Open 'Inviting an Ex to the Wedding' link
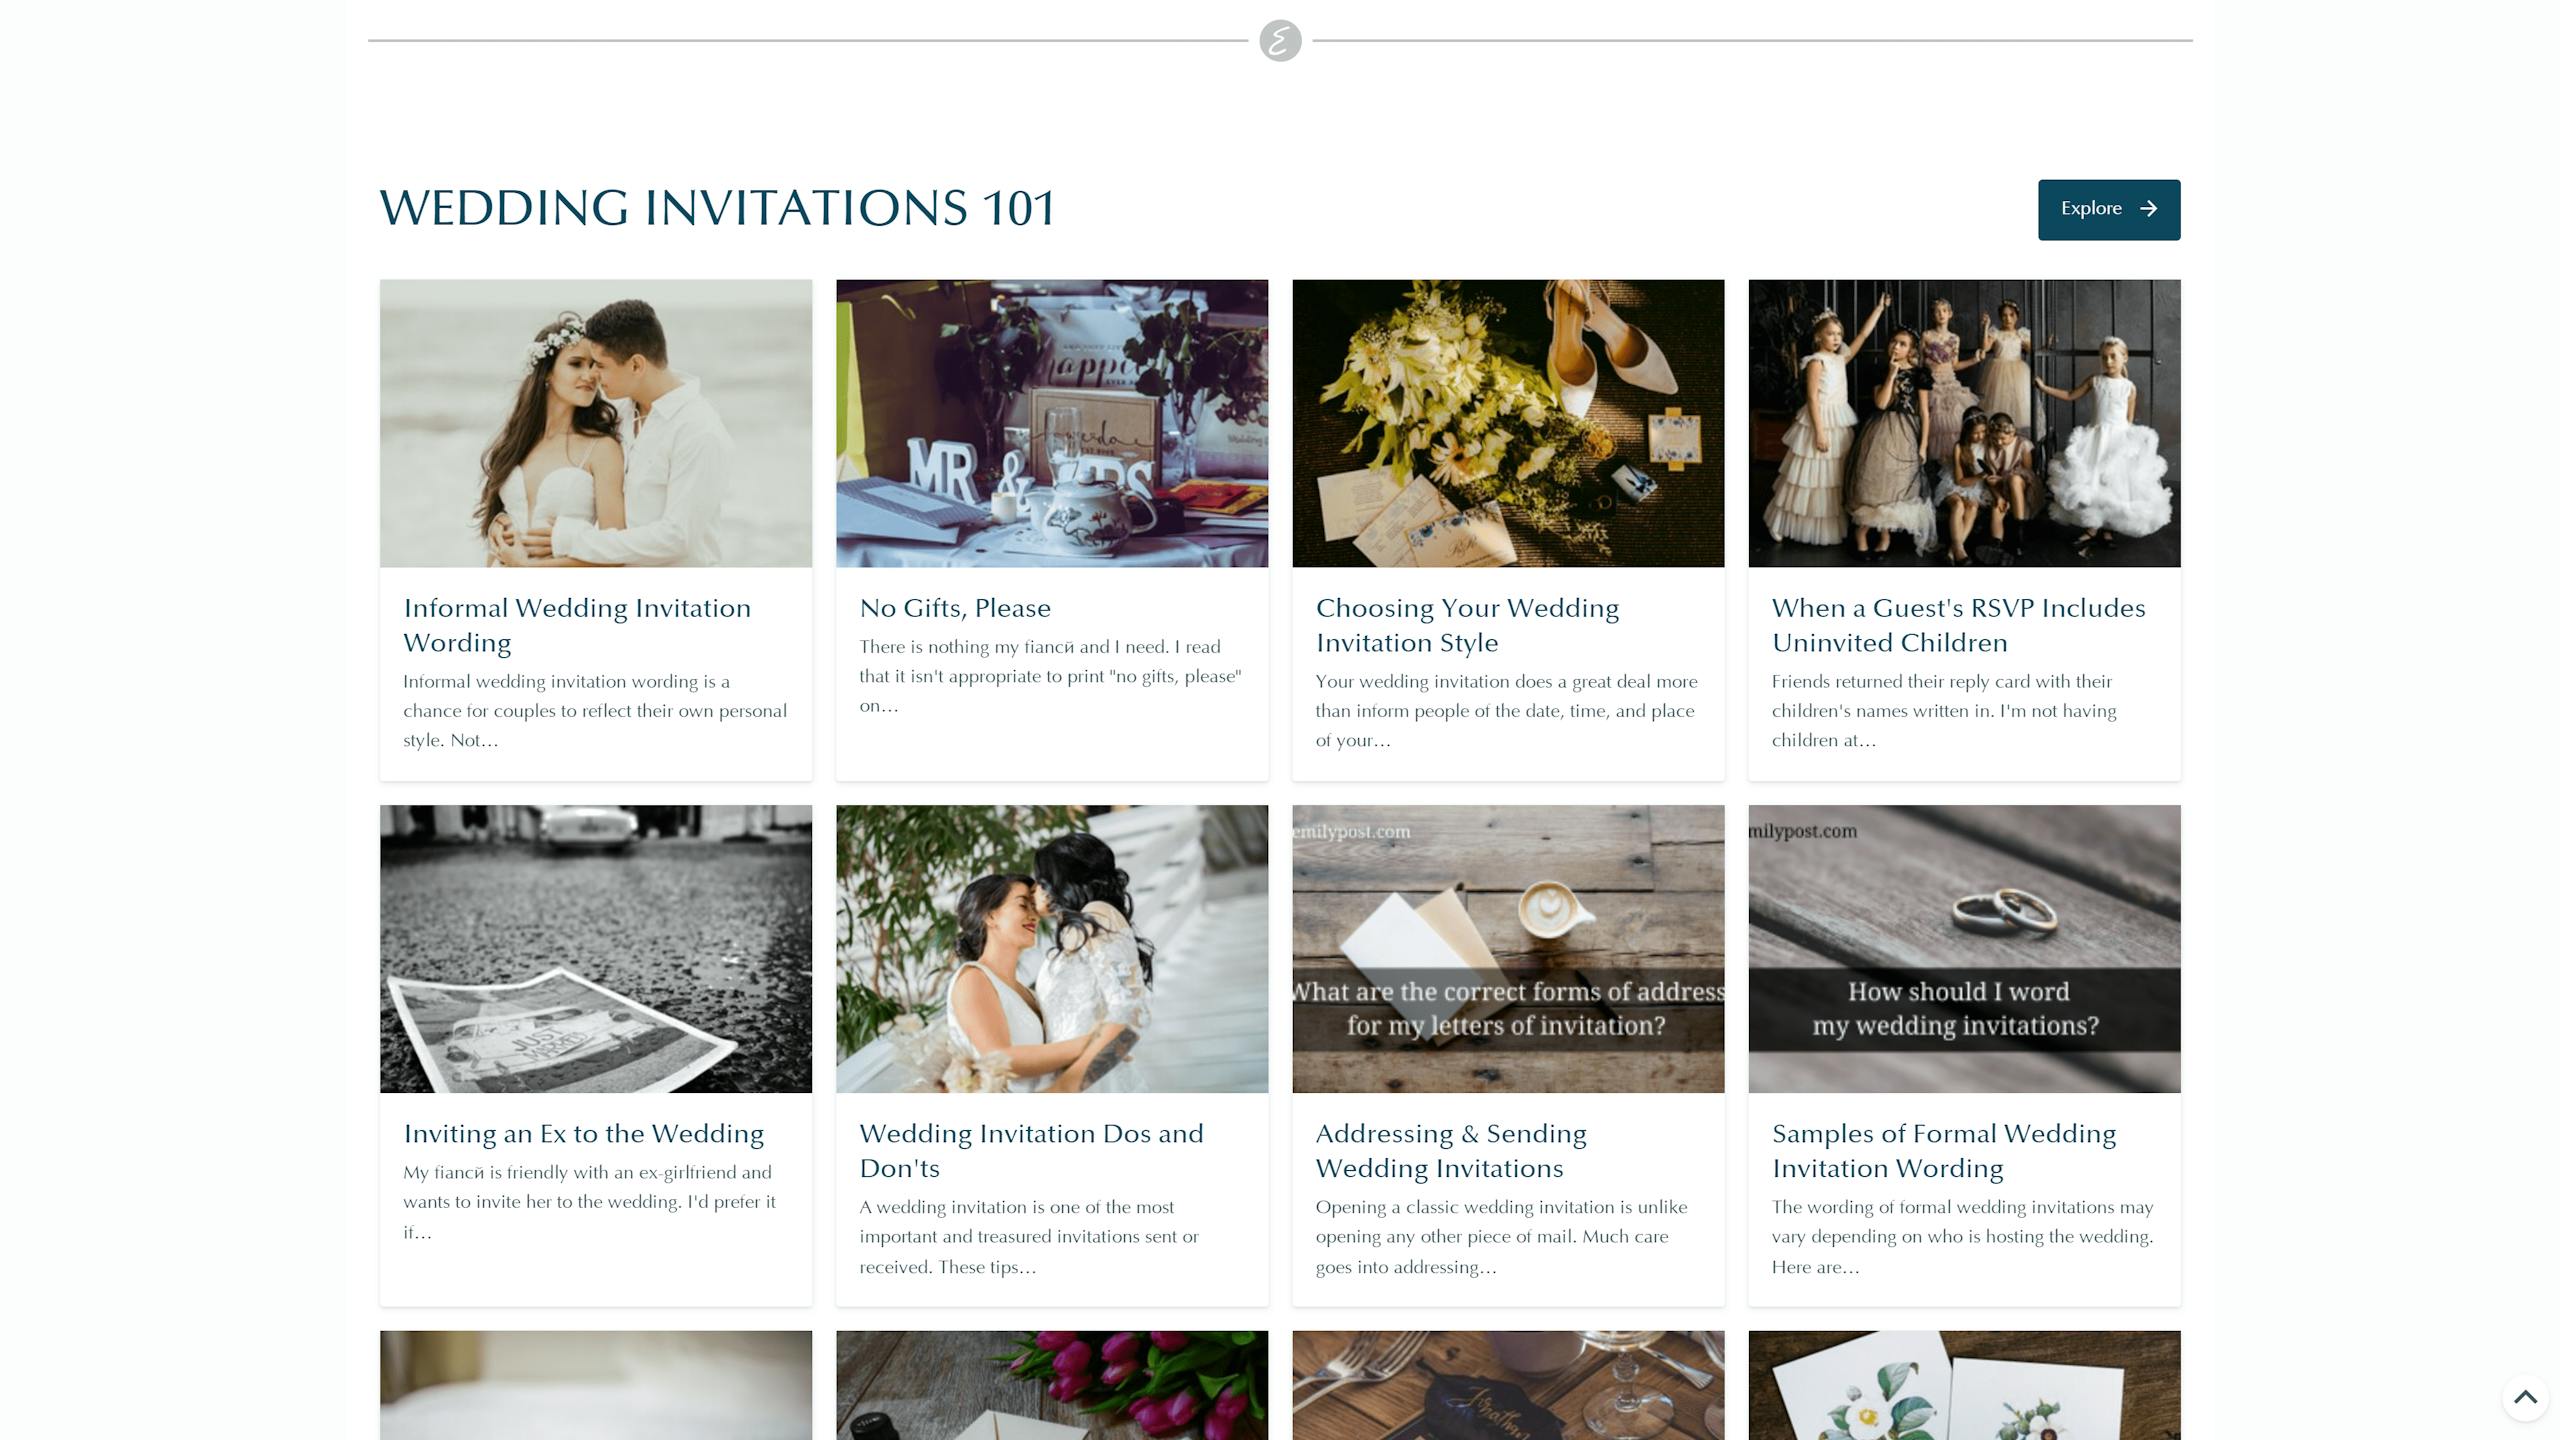 pos(583,1134)
